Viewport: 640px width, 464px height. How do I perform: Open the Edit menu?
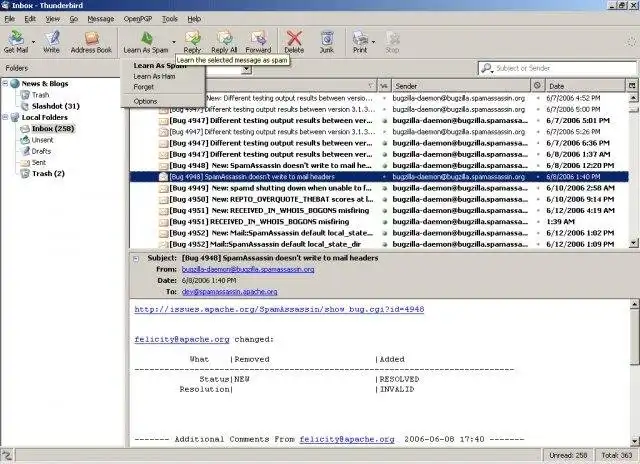[x=30, y=19]
